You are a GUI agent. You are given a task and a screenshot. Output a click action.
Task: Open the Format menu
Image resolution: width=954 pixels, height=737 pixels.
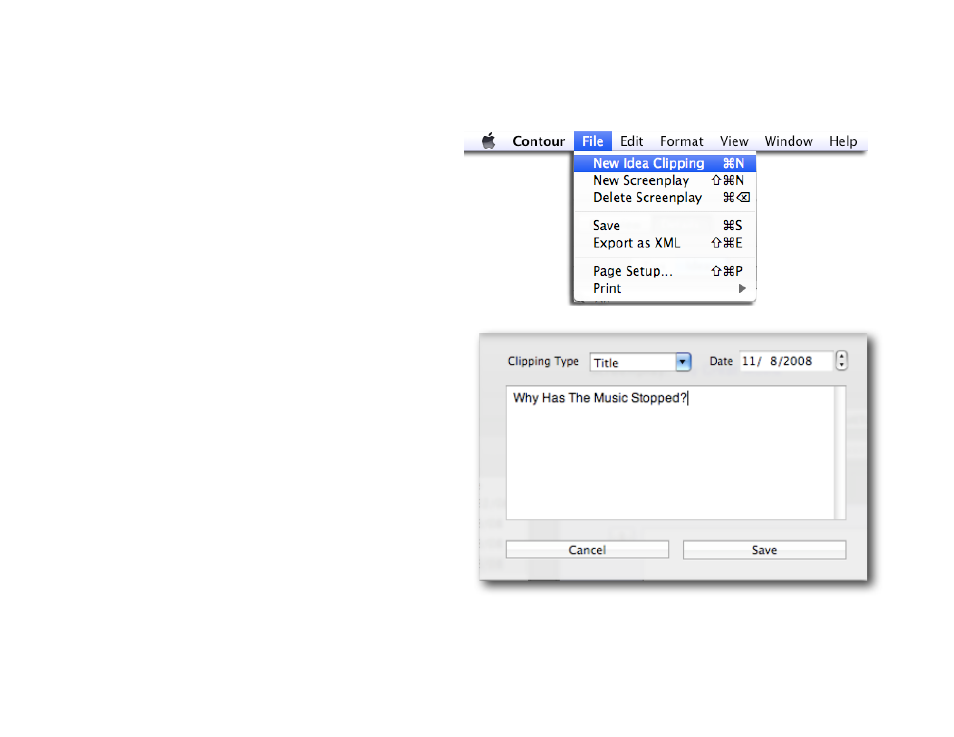[x=681, y=141]
